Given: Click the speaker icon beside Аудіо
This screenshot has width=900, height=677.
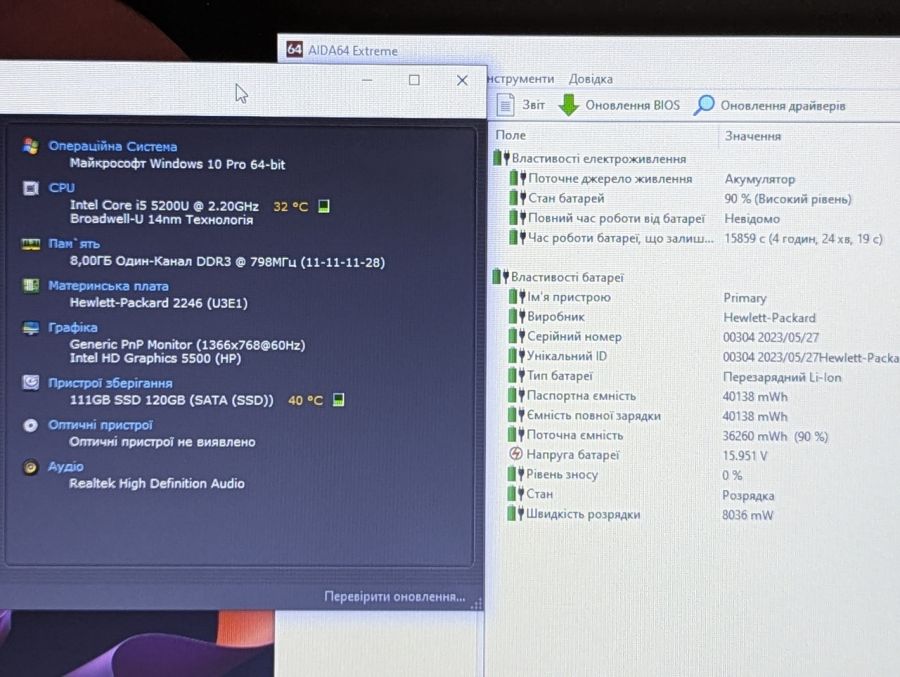Looking at the screenshot, I should coord(30,467).
